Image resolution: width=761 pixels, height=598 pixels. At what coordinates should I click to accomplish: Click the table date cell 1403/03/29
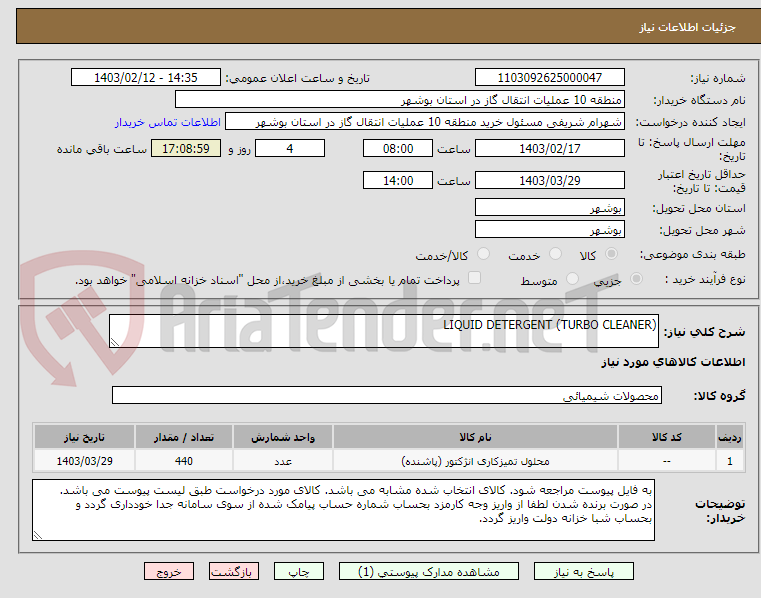coord(84,461)
